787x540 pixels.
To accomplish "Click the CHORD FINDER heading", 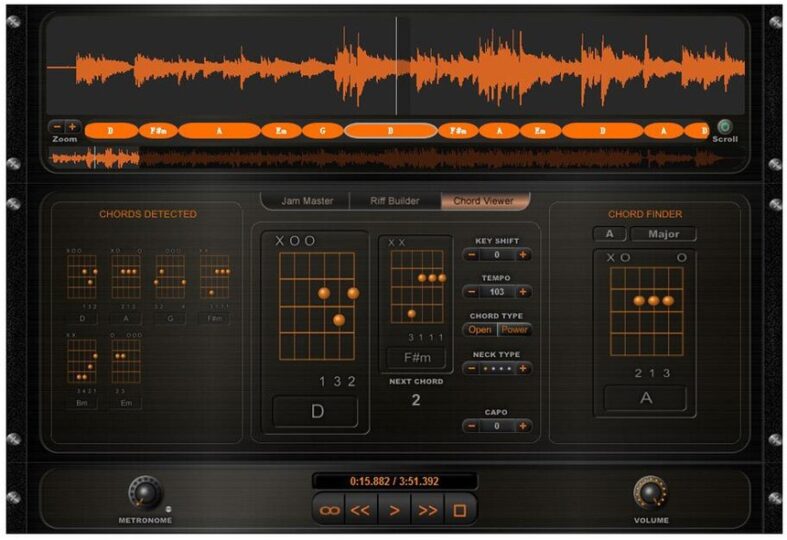I will pyautogui.click(x=645, y=214).
